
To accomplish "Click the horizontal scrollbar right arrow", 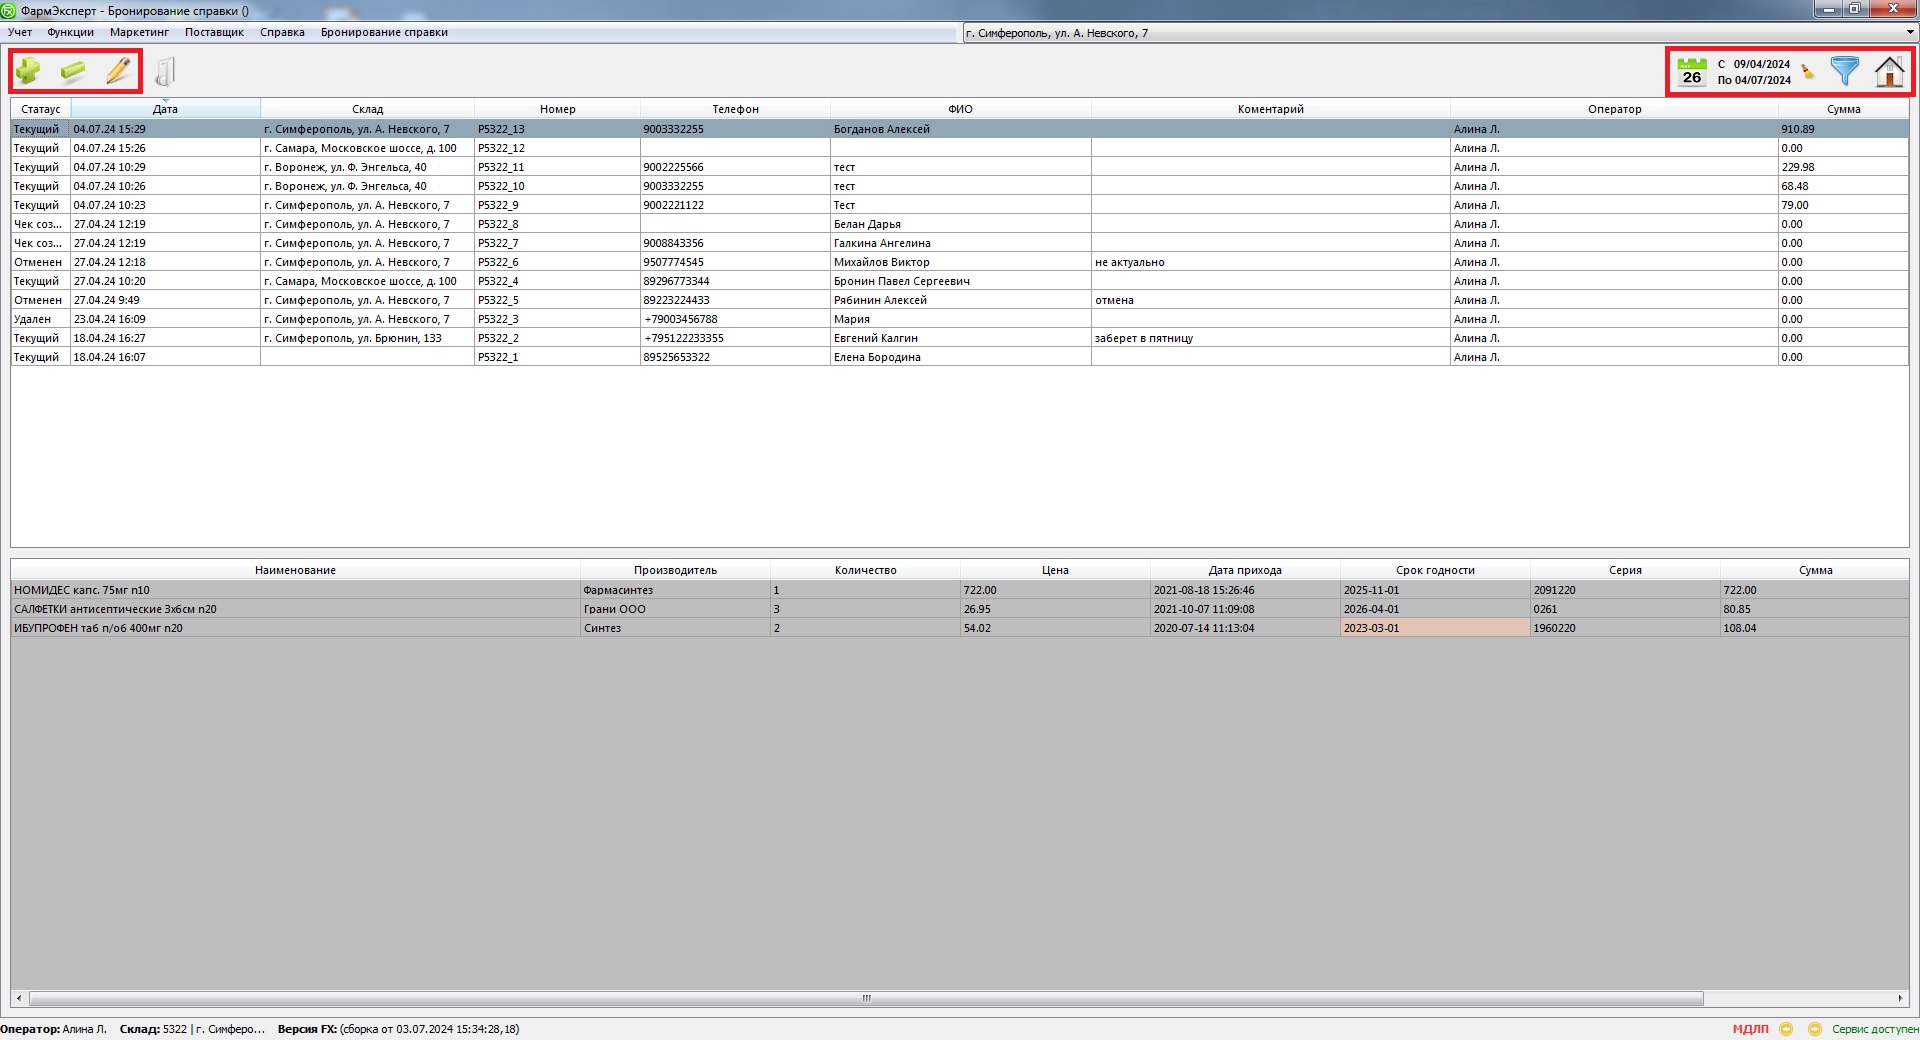I will coord(1900,998).
